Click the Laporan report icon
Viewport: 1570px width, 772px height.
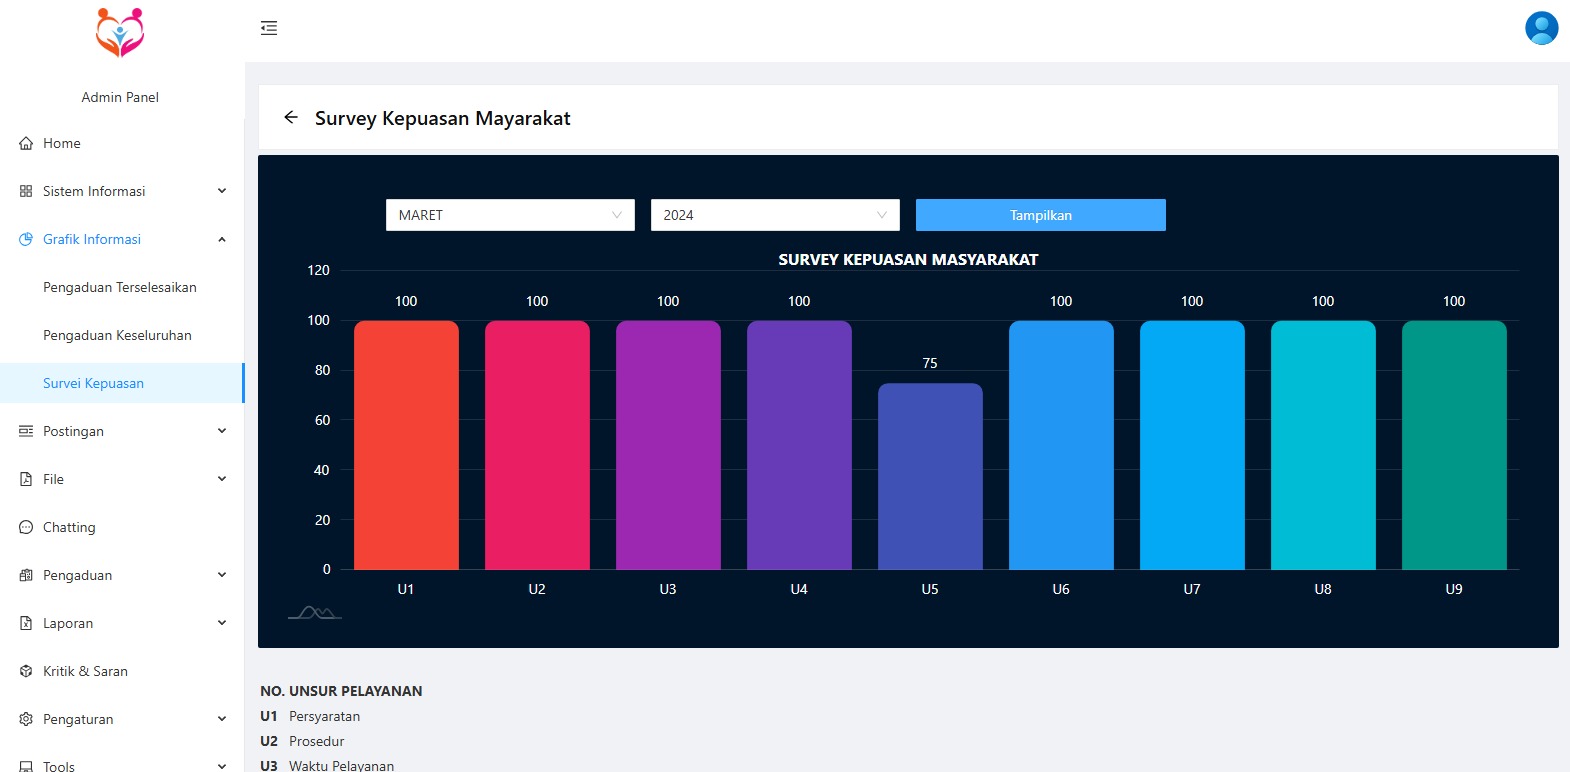tap(26, 623)
